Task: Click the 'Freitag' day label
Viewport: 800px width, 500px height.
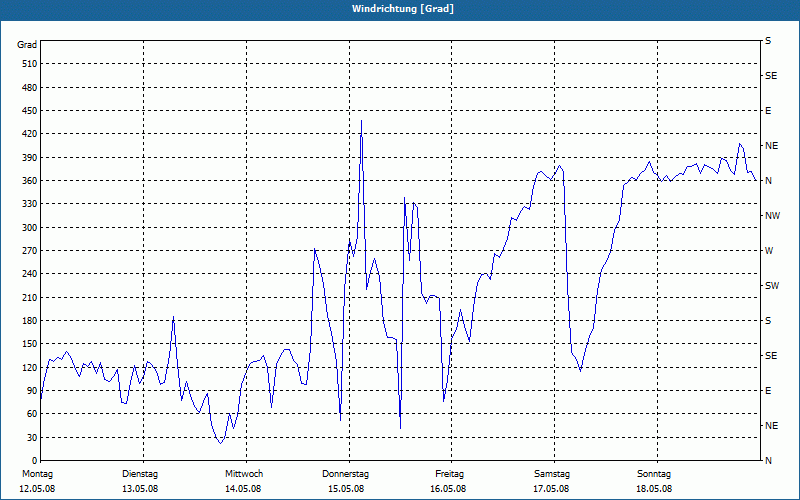Action: click(x=449, y=474)
